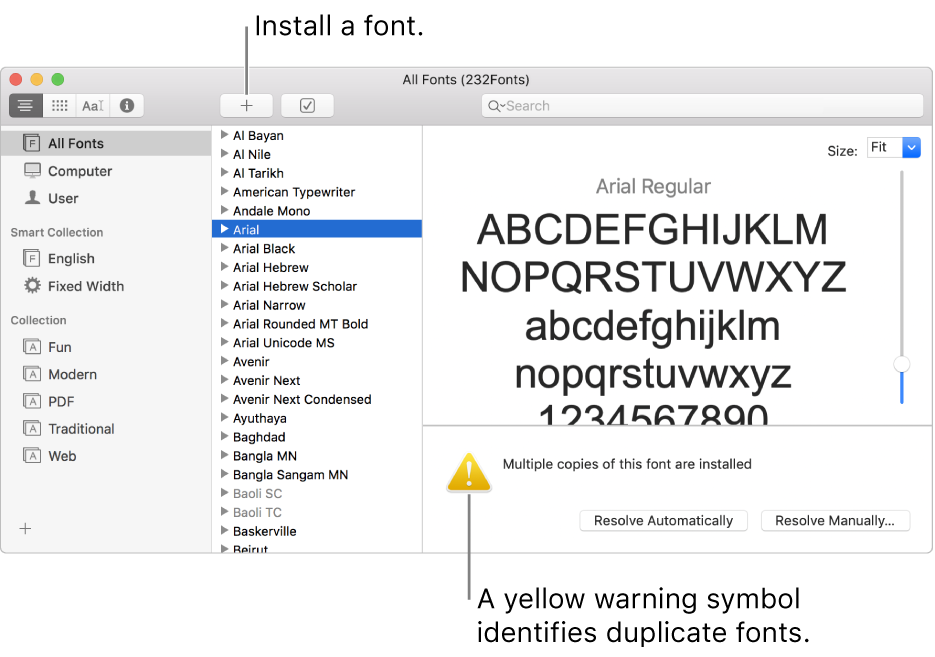Click the Traditional collection icon
935x657 pixels.
pos(32,428)
